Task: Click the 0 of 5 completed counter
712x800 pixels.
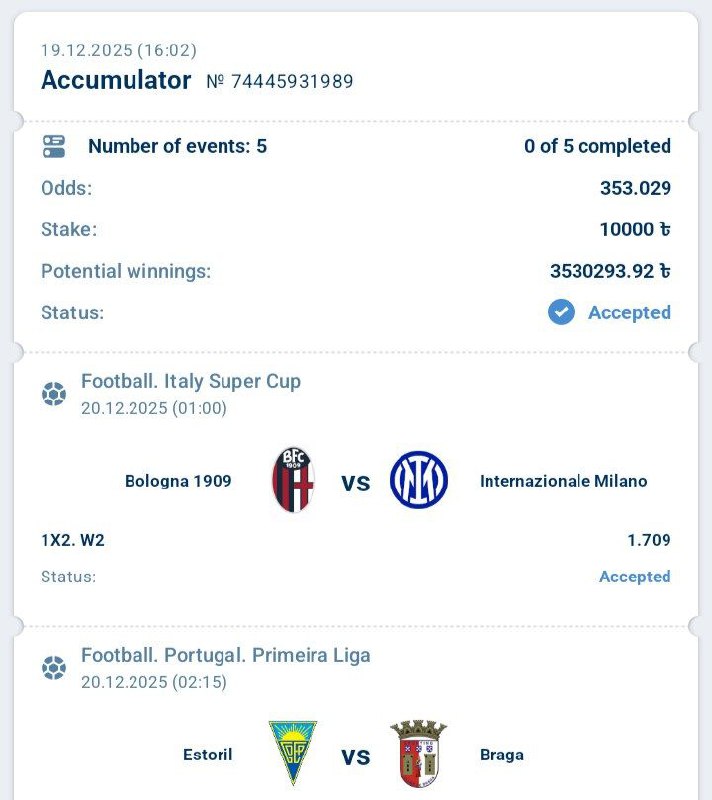Action: point(597,146)
